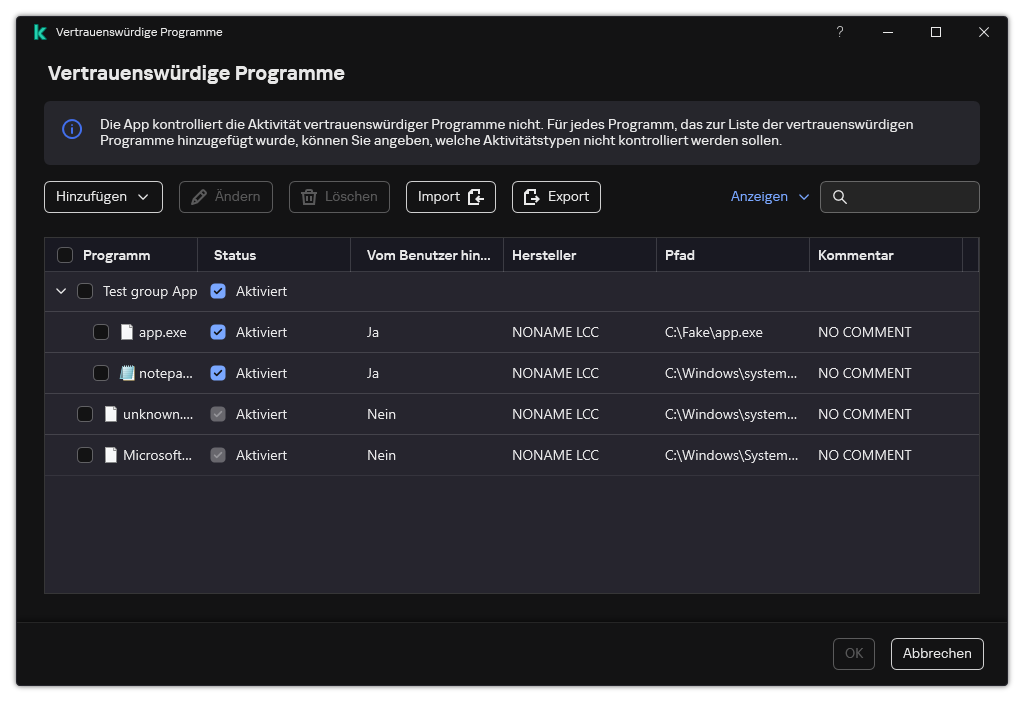Click the info icon in the notice banner
Screen dimensions: 1024x702
[x=72, y=130]
